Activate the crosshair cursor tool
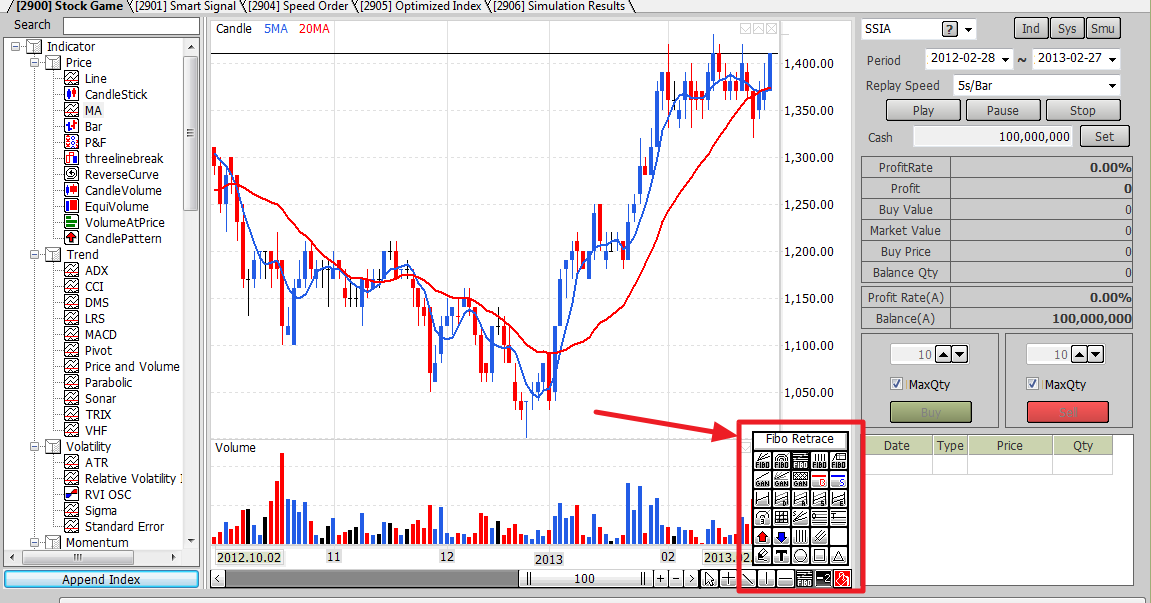Image resolution: width=1151 pixels, height=603 pixels. click(729, 578)
